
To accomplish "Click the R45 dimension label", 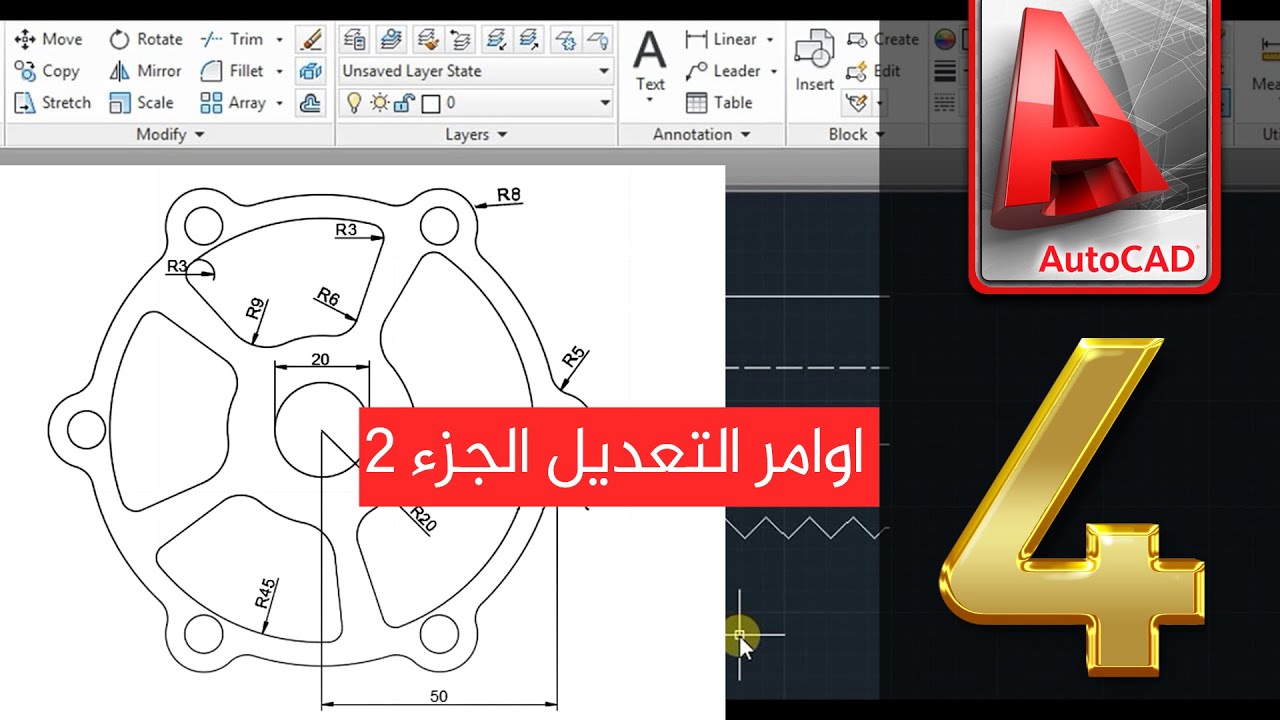I will click(x=264, y=593).
